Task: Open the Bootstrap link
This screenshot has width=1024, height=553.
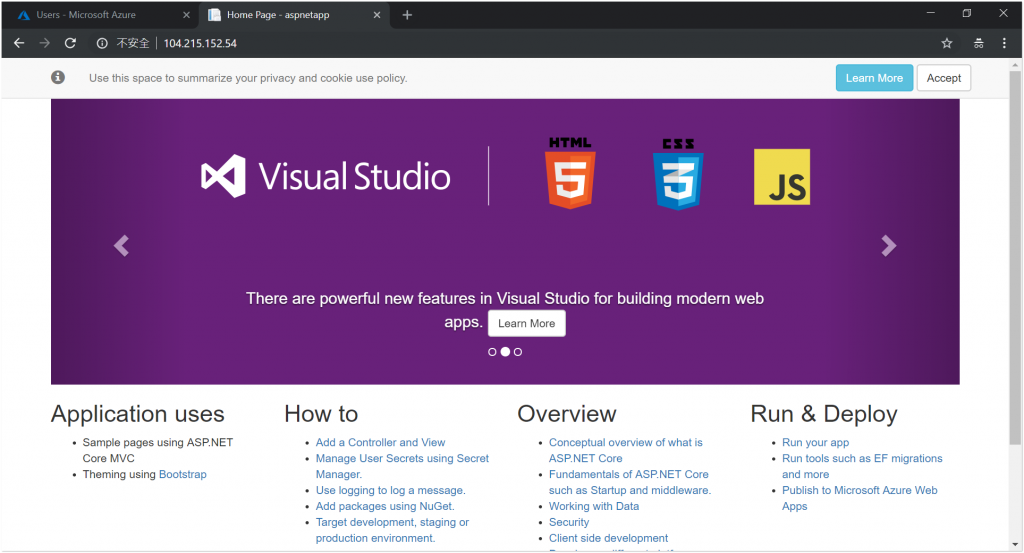Action: tap(182, 474)
